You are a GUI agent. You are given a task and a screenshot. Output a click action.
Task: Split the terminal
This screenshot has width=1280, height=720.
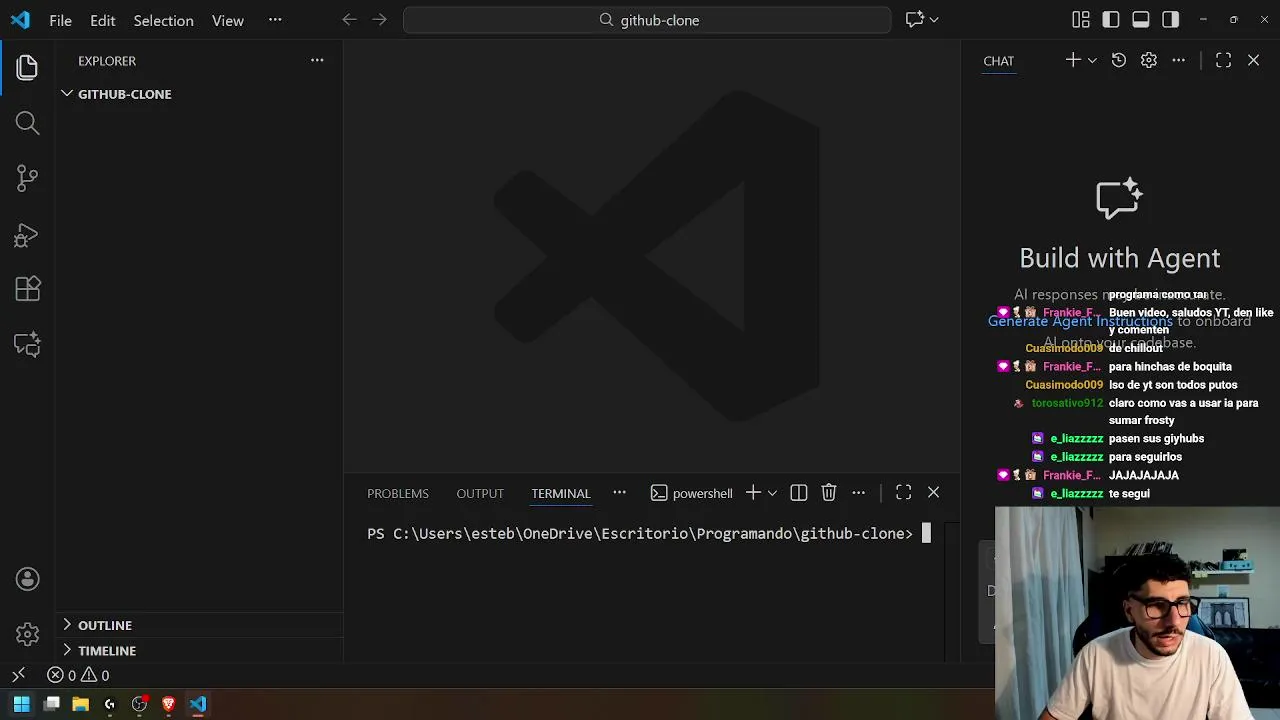point(798,492)
